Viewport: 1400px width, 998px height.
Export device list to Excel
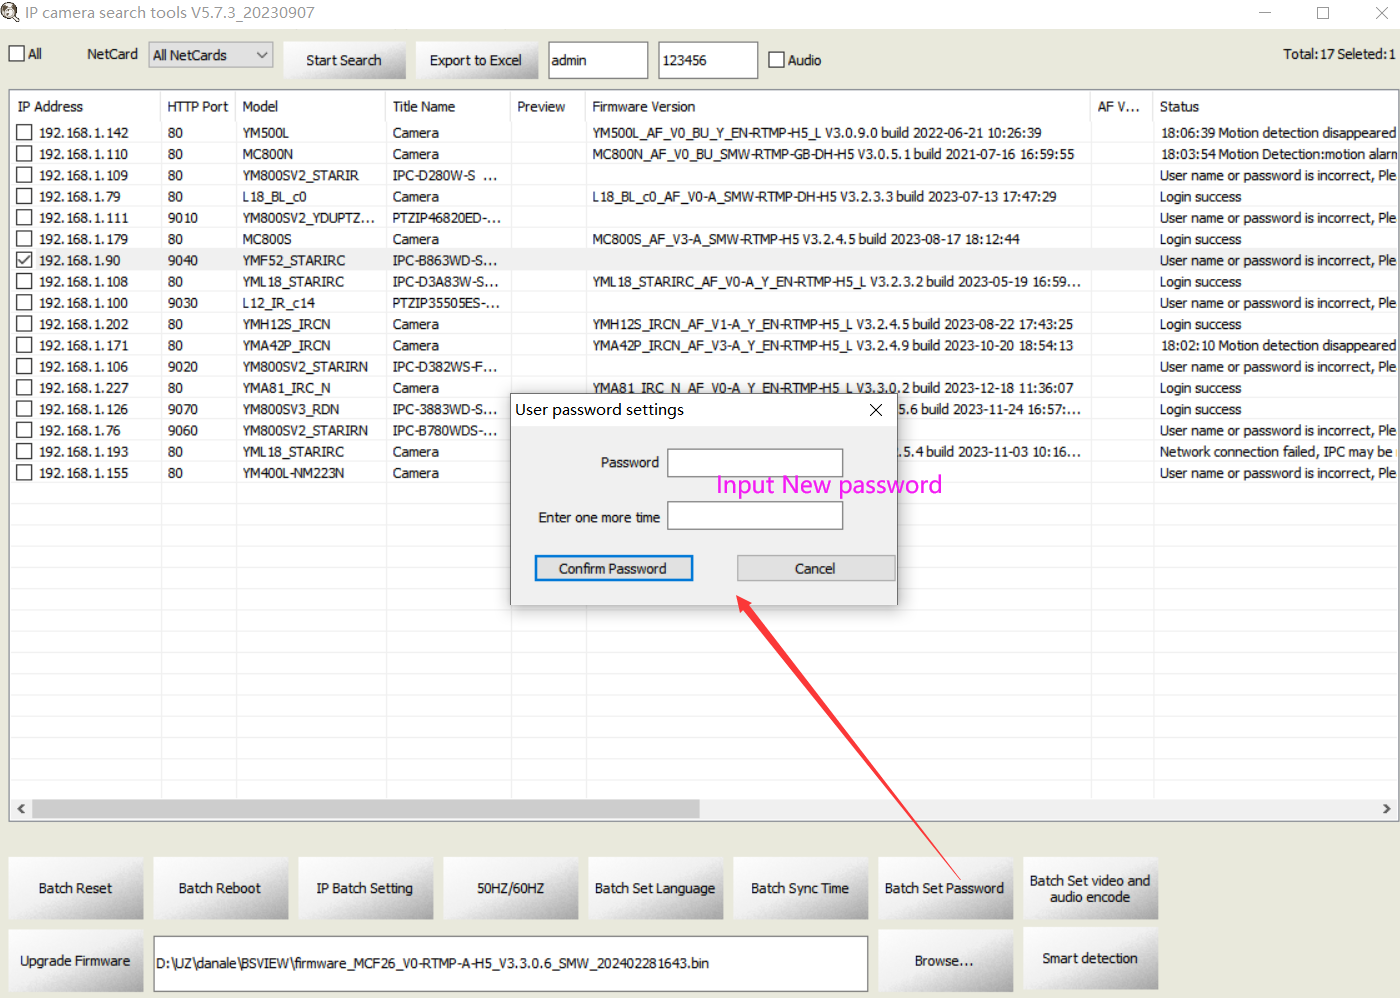[475, 60]
